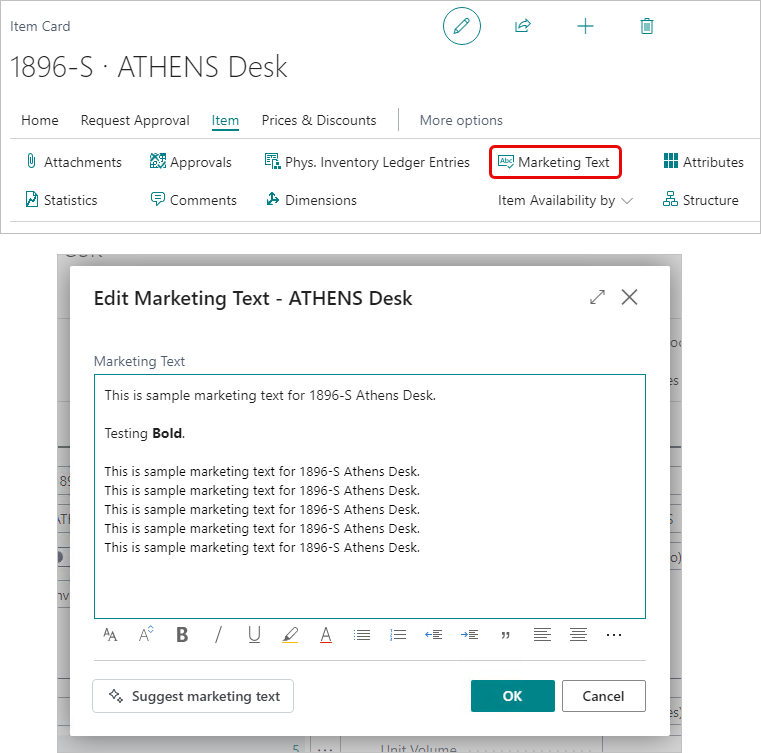This screenshot has width=761, height=753.
Task: Insert numbered list
Action: click(x=398, y=635)
